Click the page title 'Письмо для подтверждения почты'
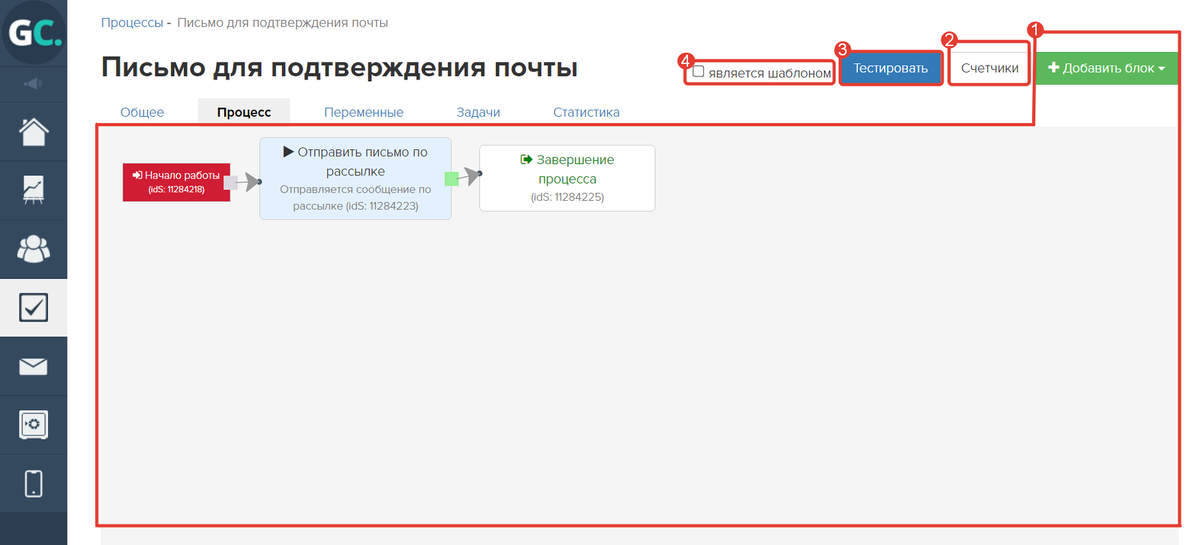Image resolution: width=1200 pixels, height=545 pixels. pyautogui.click(x=339, y=68)
